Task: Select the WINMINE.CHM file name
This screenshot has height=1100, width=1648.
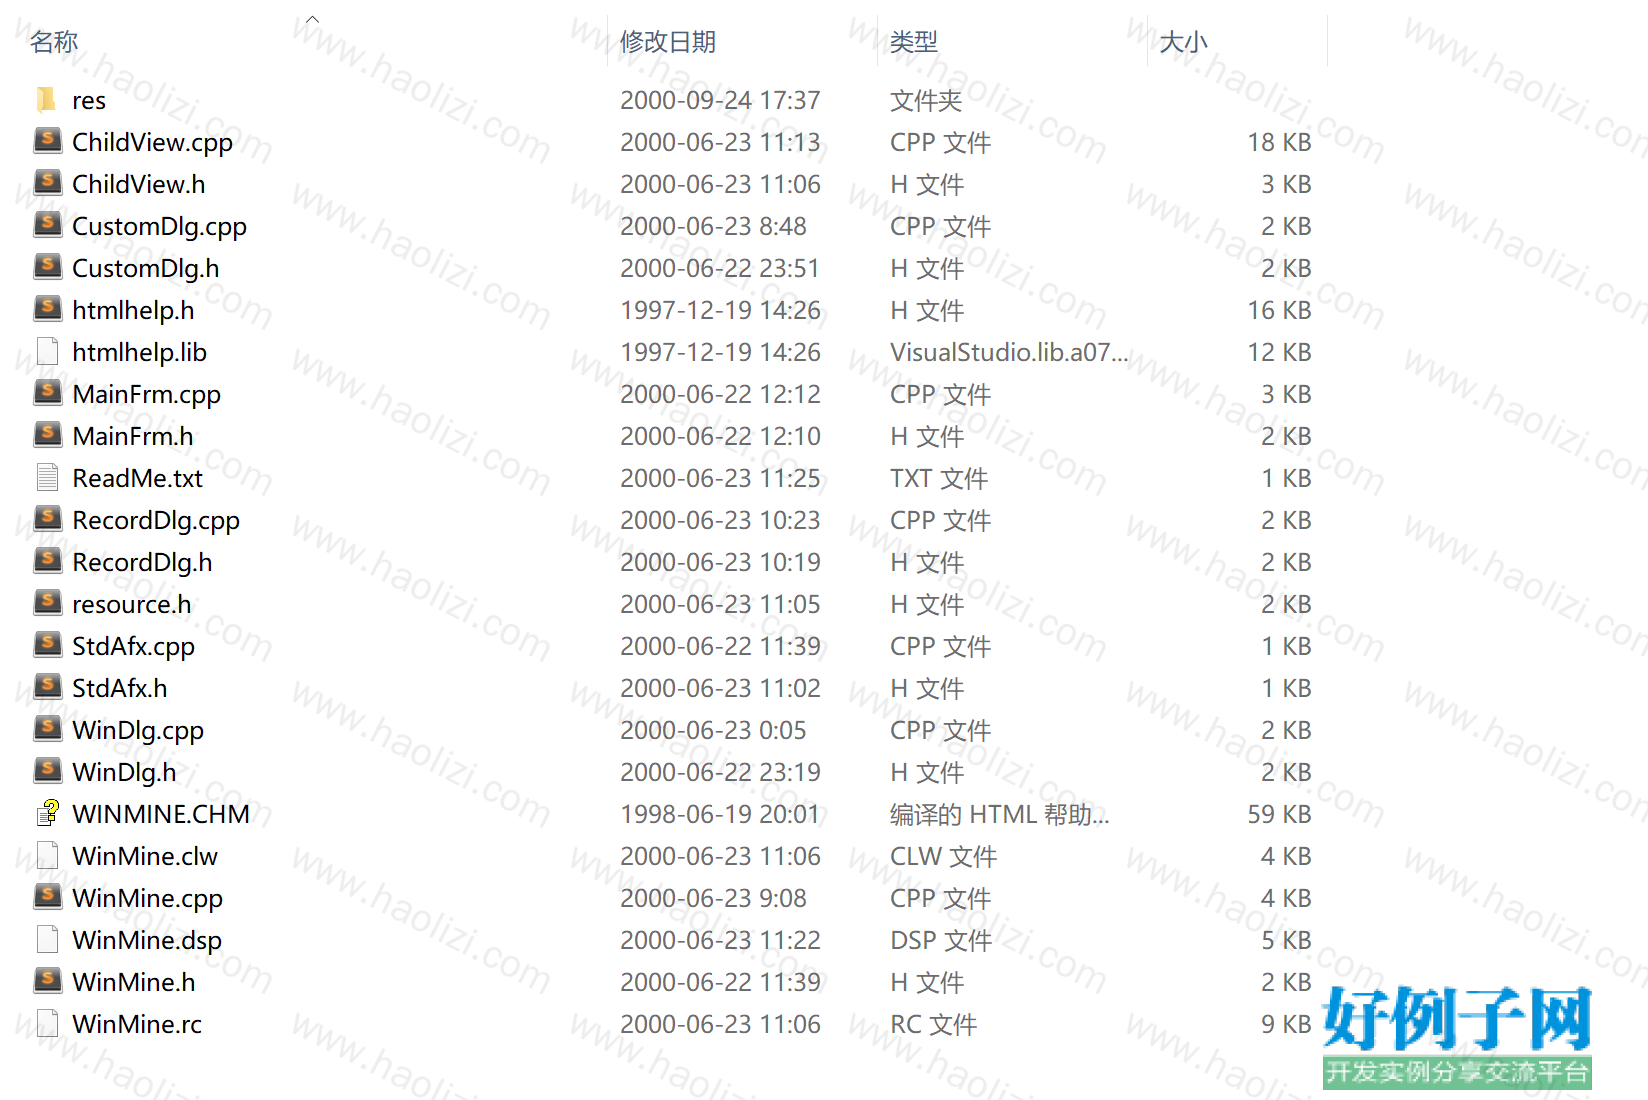Action: point(161,815)
